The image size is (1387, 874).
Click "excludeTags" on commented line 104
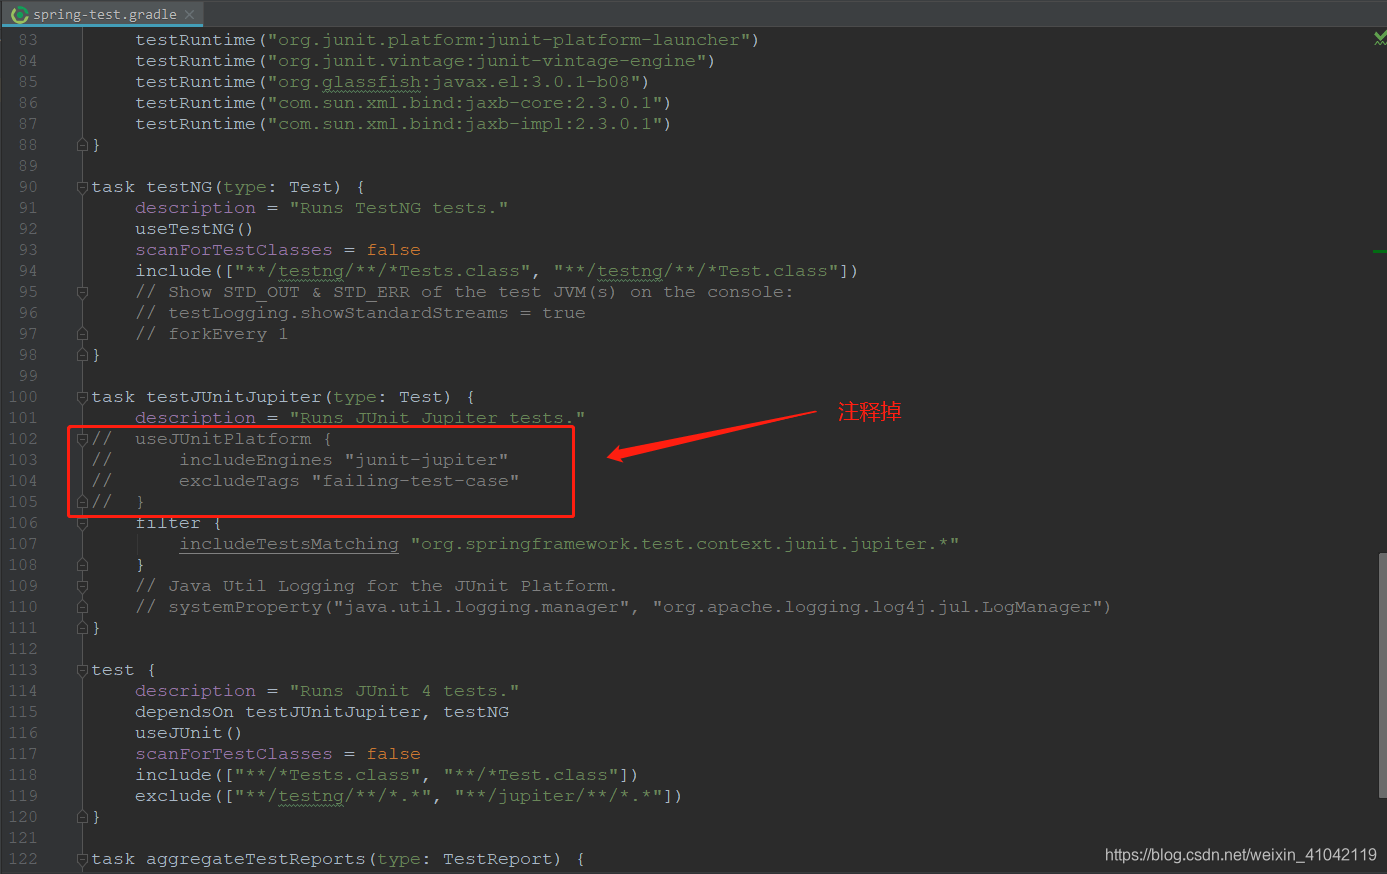click(239, 481)
